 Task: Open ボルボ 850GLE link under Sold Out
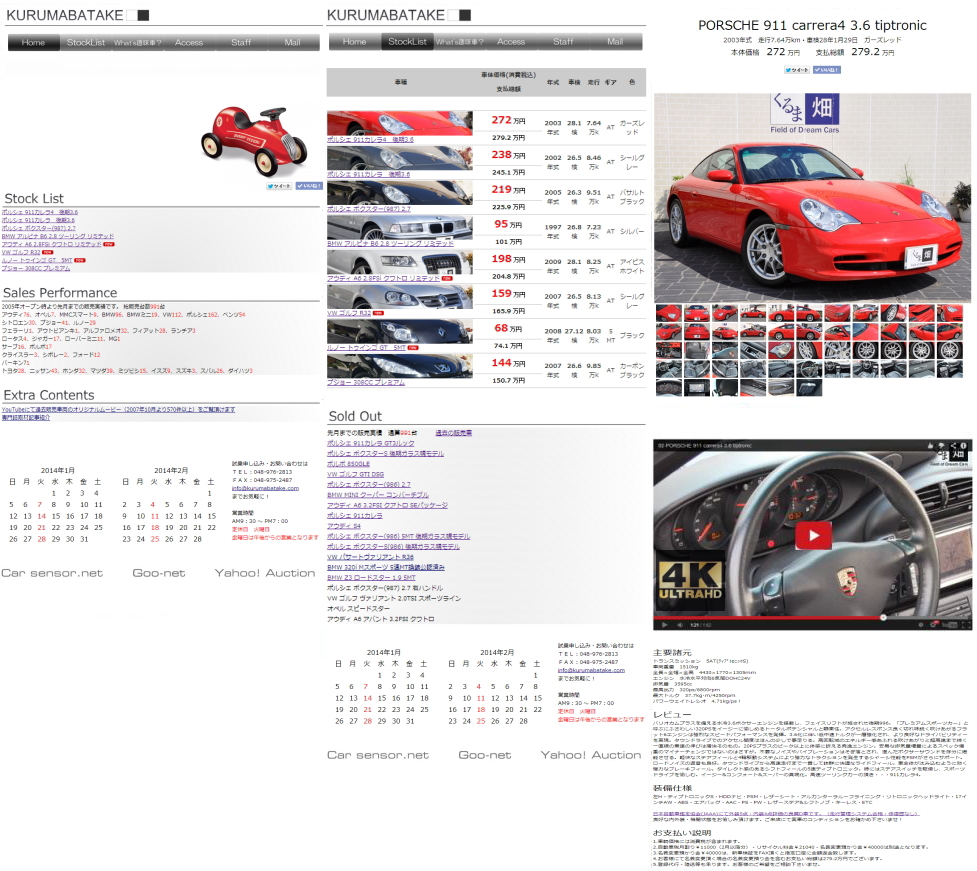pos(348,464)
